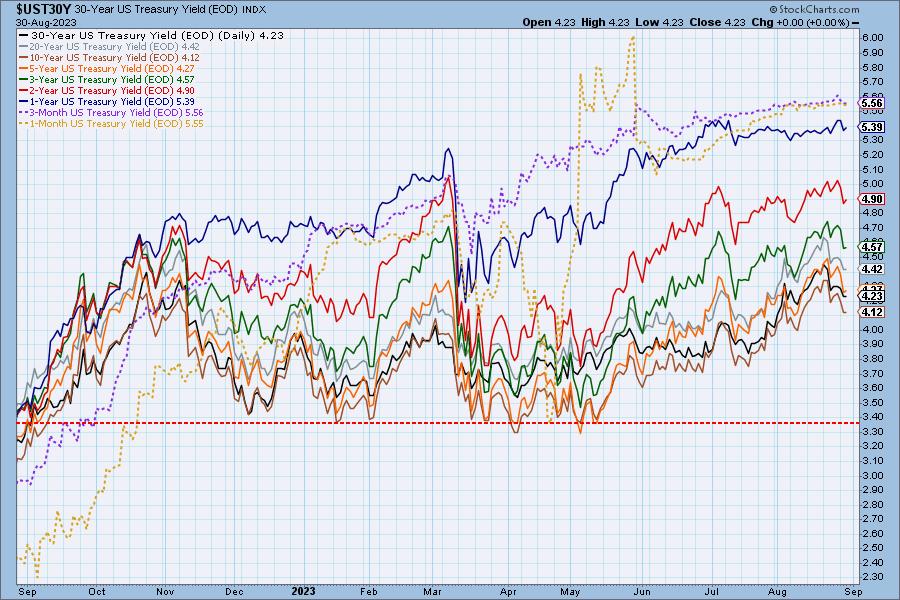Click the 4.23 last-value tag on the right
The width and height of the screenshot is (900, 600).
click(x=872, y=297)
